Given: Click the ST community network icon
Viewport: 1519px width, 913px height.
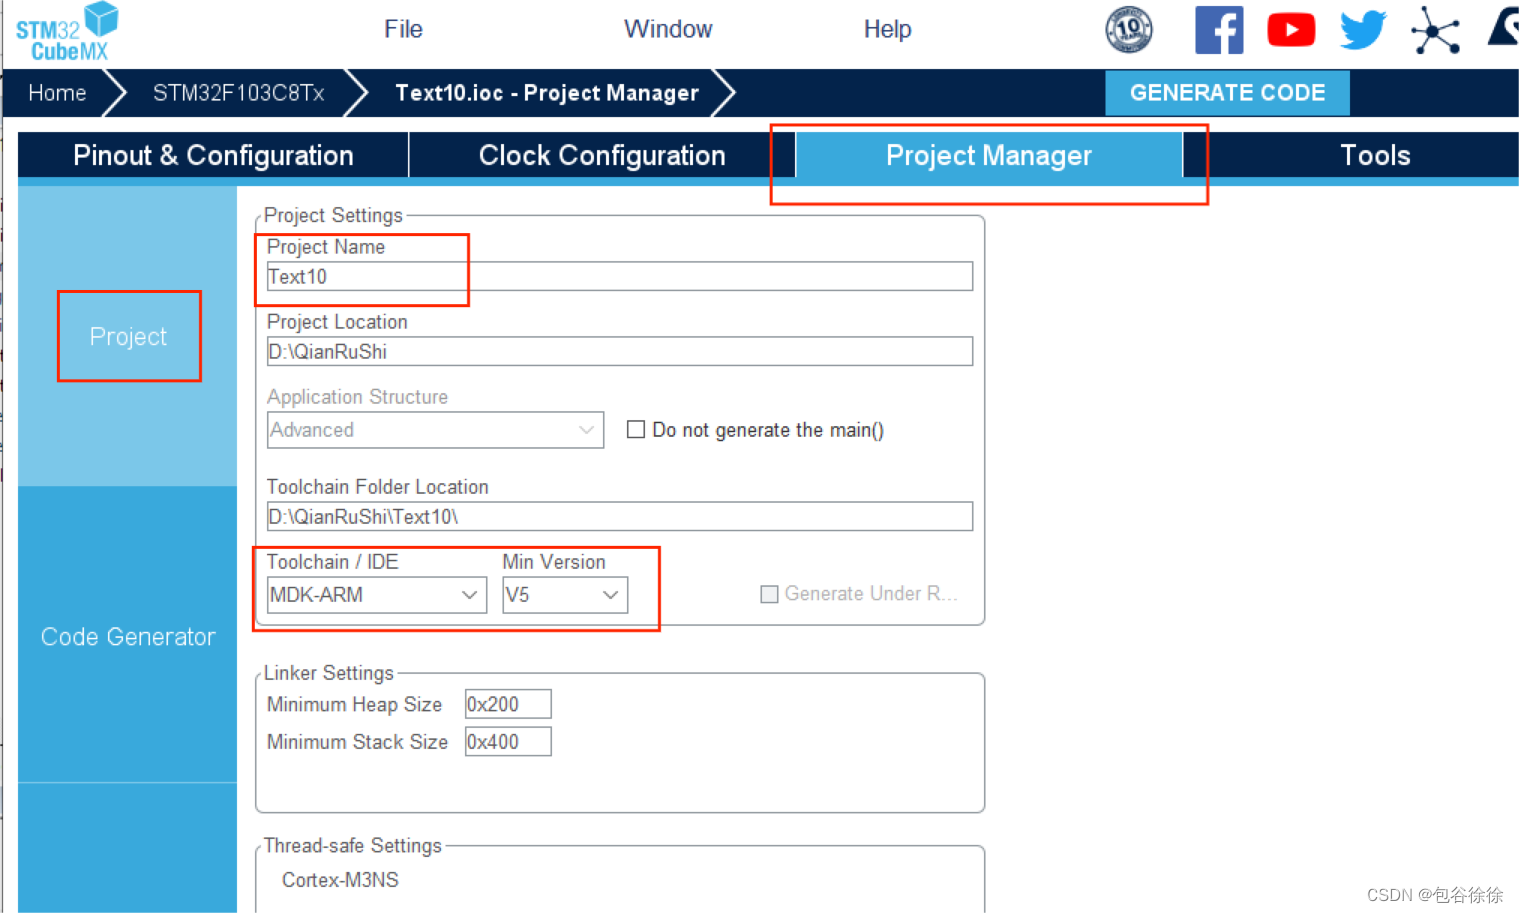Looking at the screenshot, I should (1435, 30).
